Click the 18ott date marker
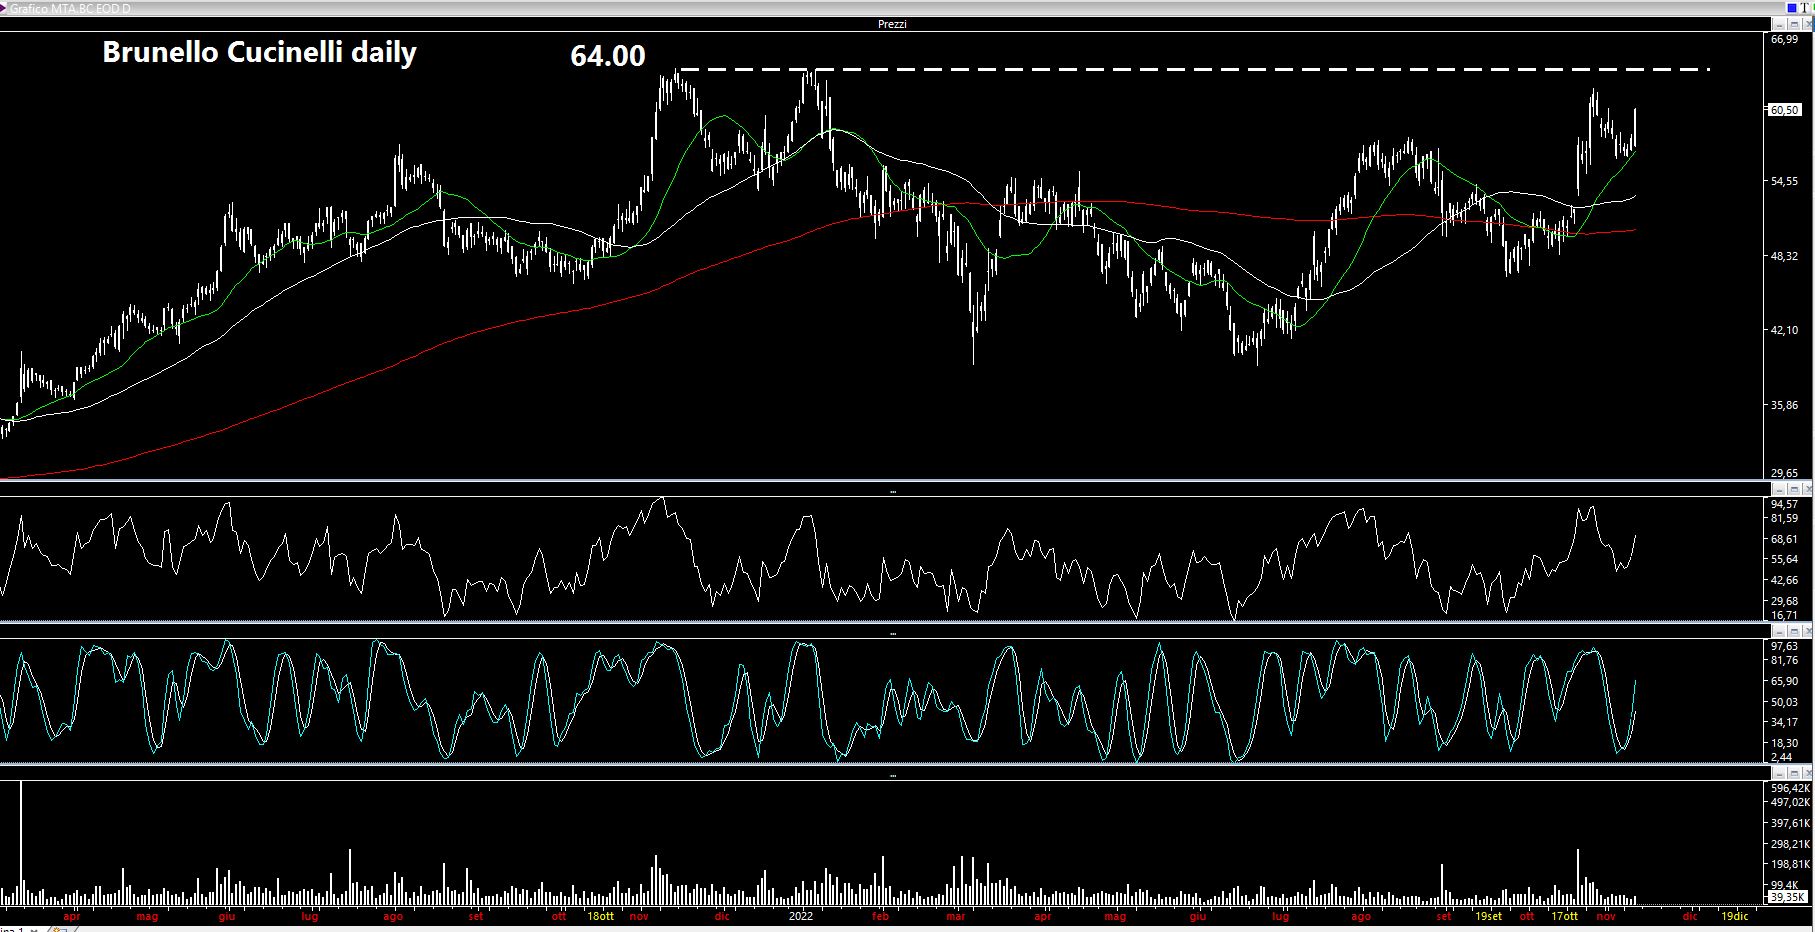This screenshot has height=932, width=1815. pos(600,916)
